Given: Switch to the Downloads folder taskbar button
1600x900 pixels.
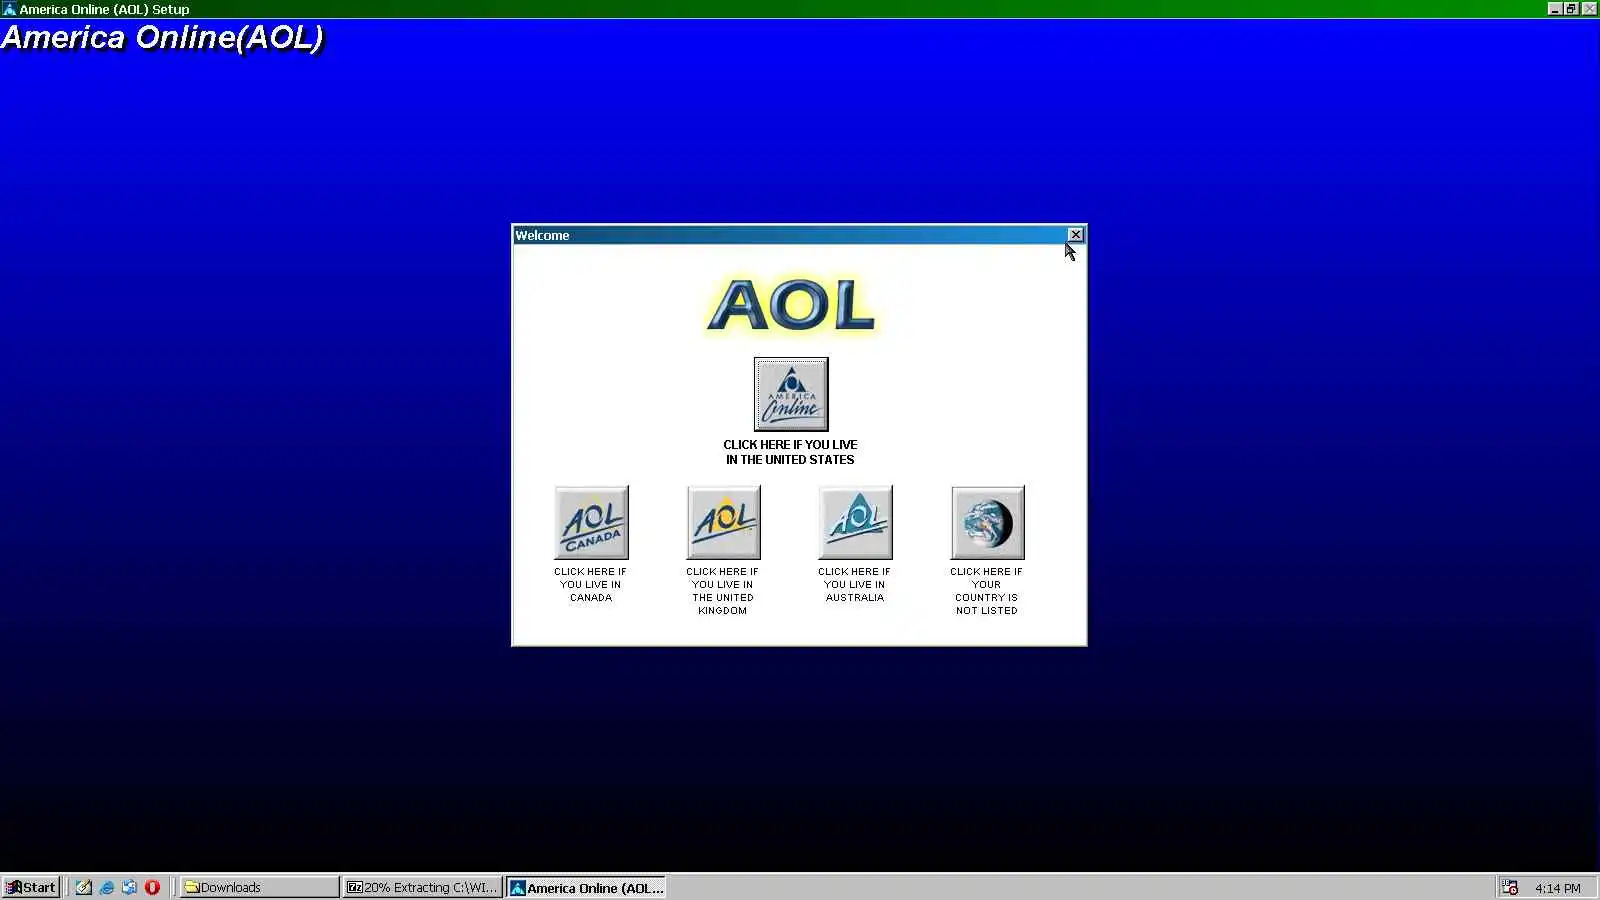Looking at the screenshot, I should tap(260, 887).
